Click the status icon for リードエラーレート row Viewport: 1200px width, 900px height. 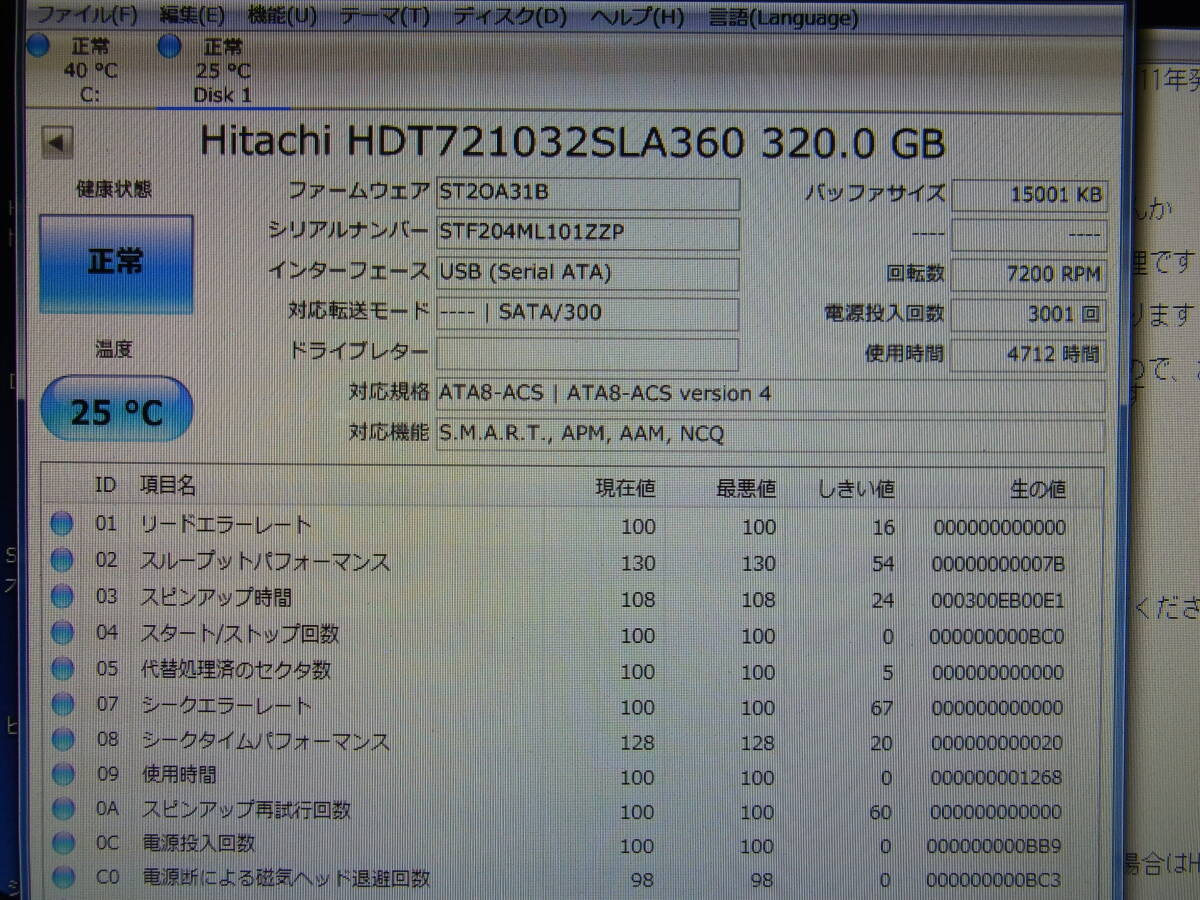62,523
